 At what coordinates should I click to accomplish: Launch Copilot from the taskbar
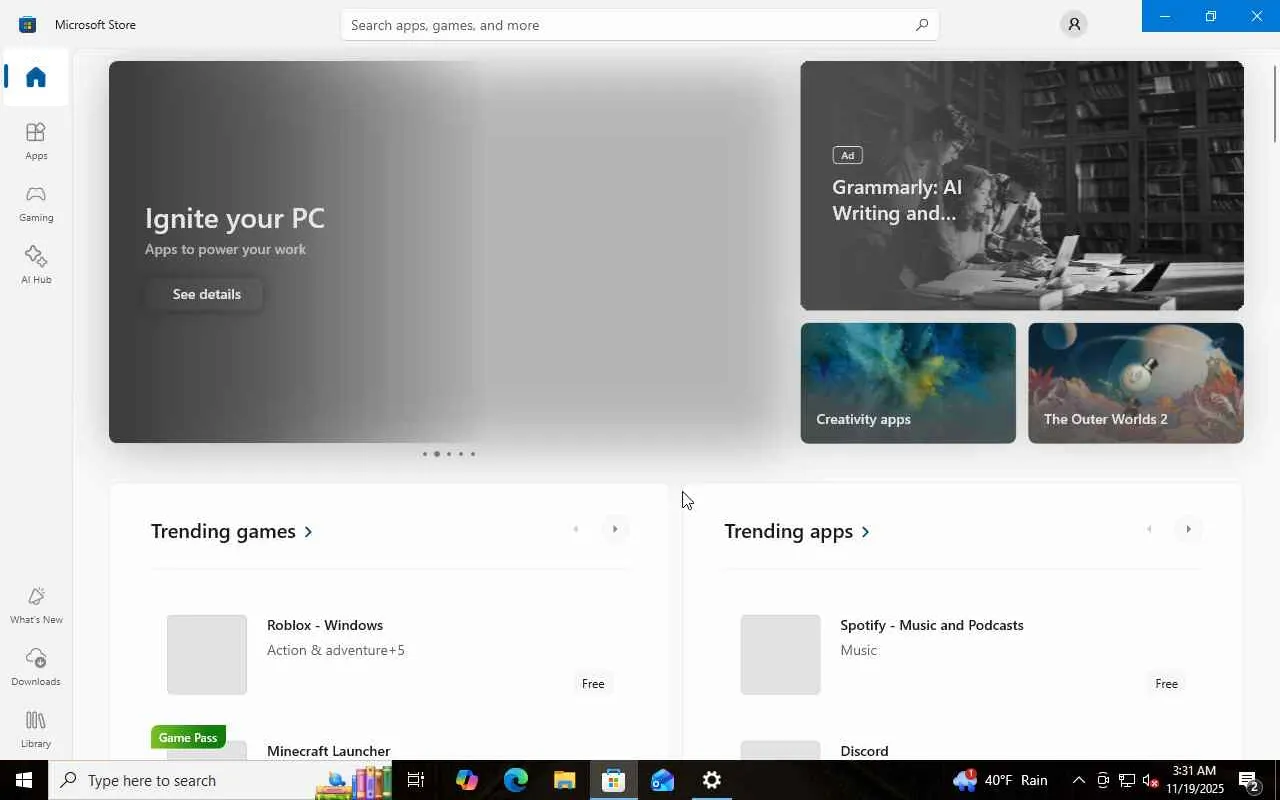466,780
